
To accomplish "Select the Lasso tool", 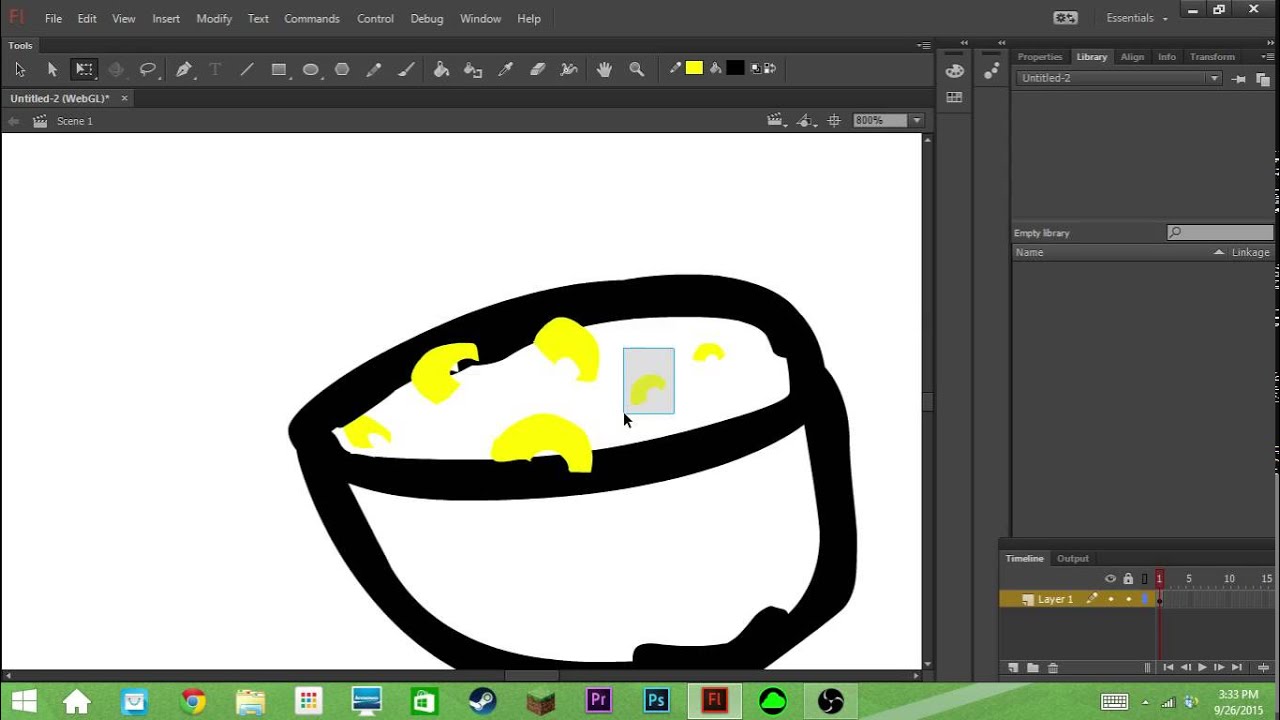I will [146, 68].
